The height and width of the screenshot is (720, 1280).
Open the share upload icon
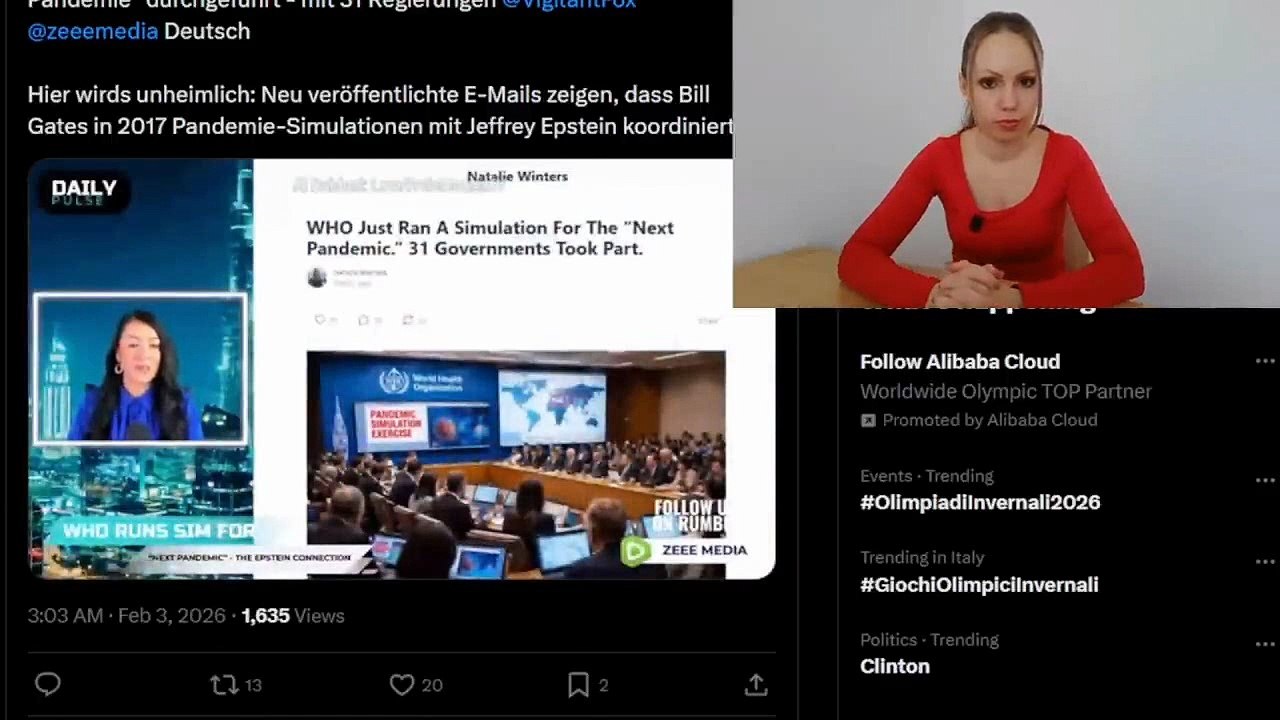click(x=756, y=684)
